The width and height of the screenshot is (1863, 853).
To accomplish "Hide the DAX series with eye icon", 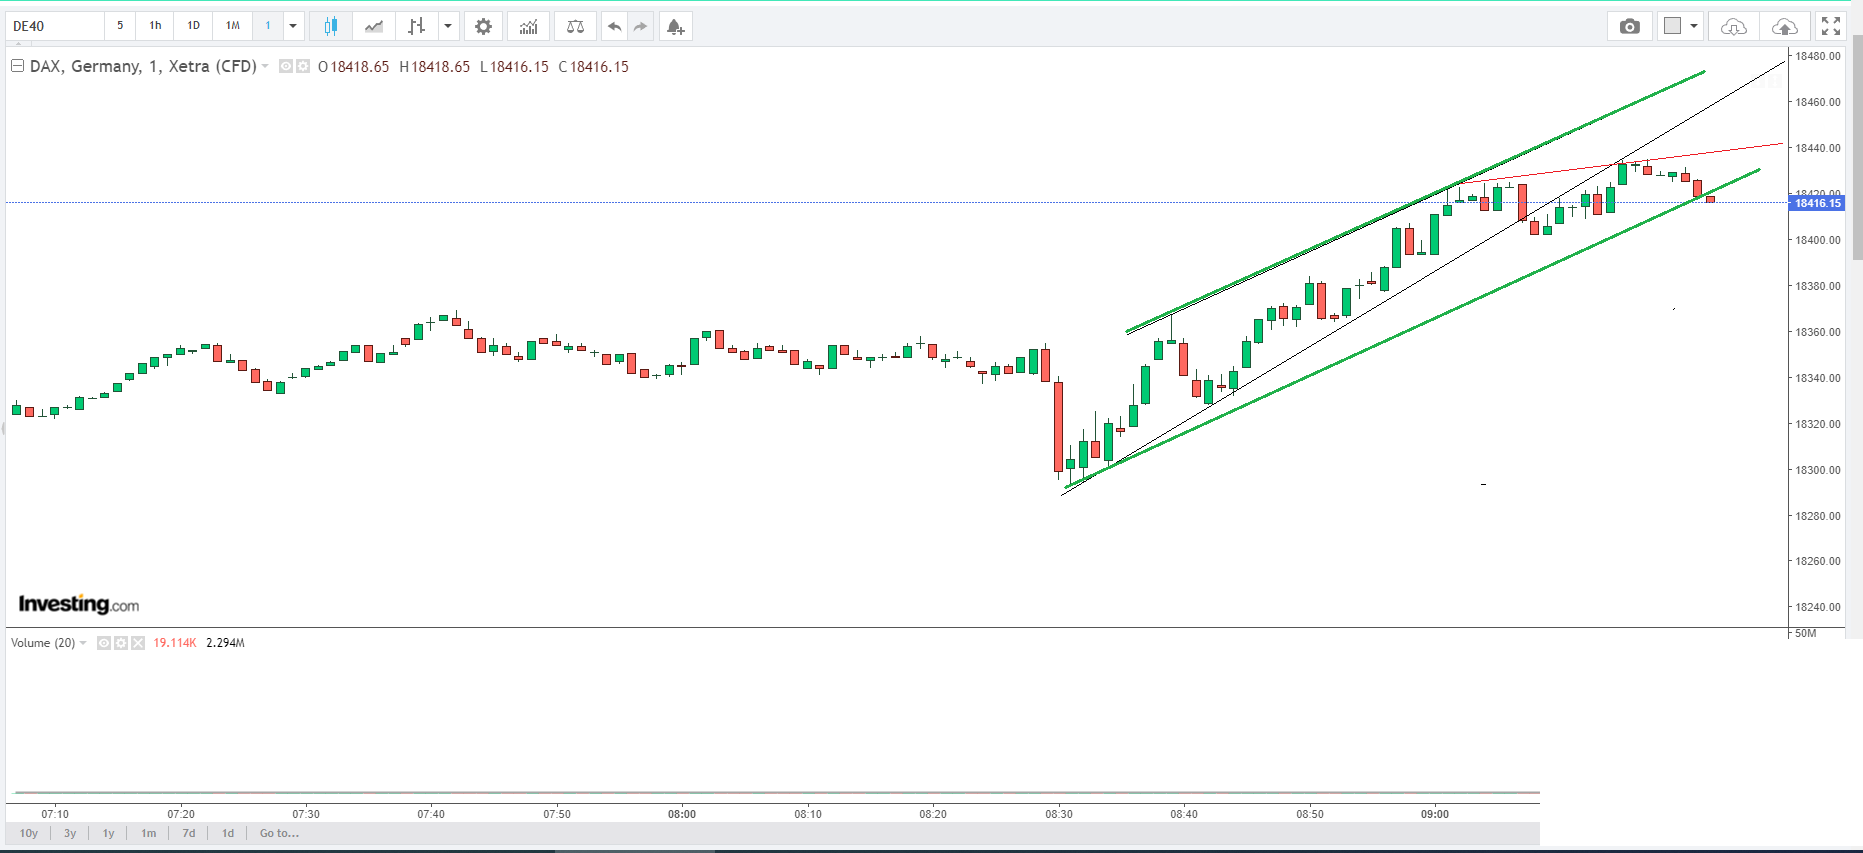I will coord(286,66).
